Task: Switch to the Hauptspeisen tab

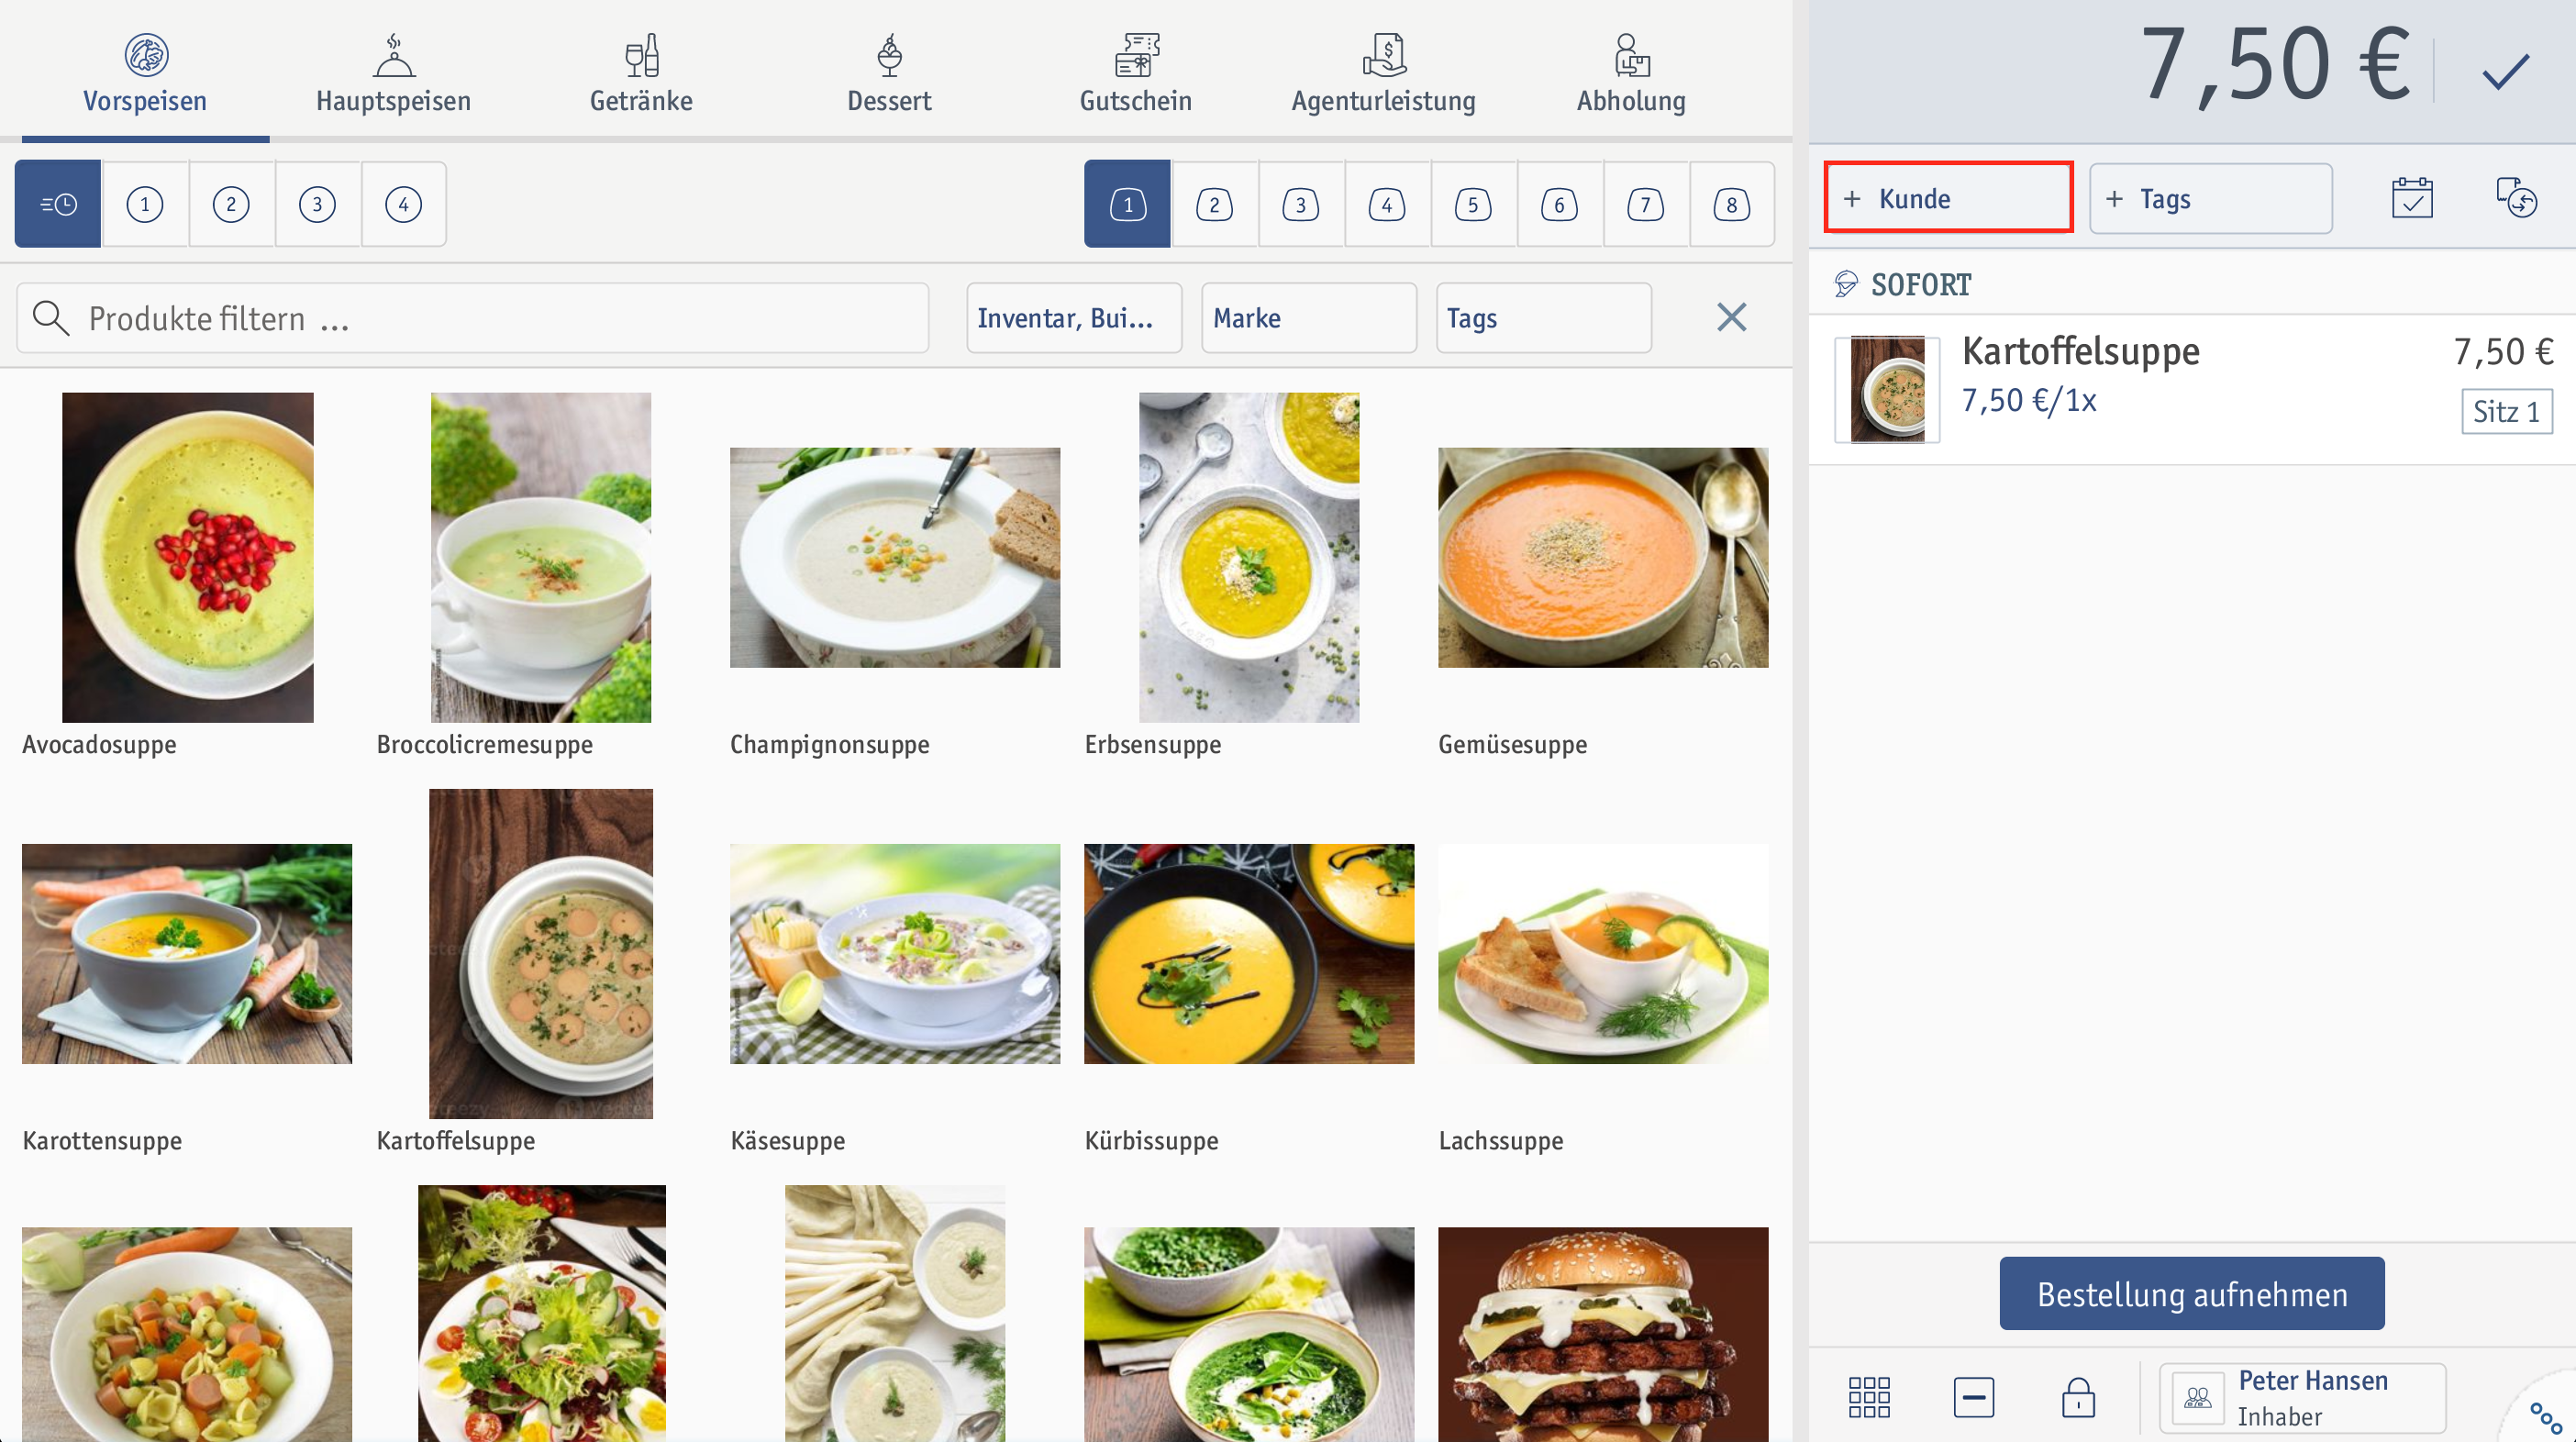Action: click(x=393, y=73)
